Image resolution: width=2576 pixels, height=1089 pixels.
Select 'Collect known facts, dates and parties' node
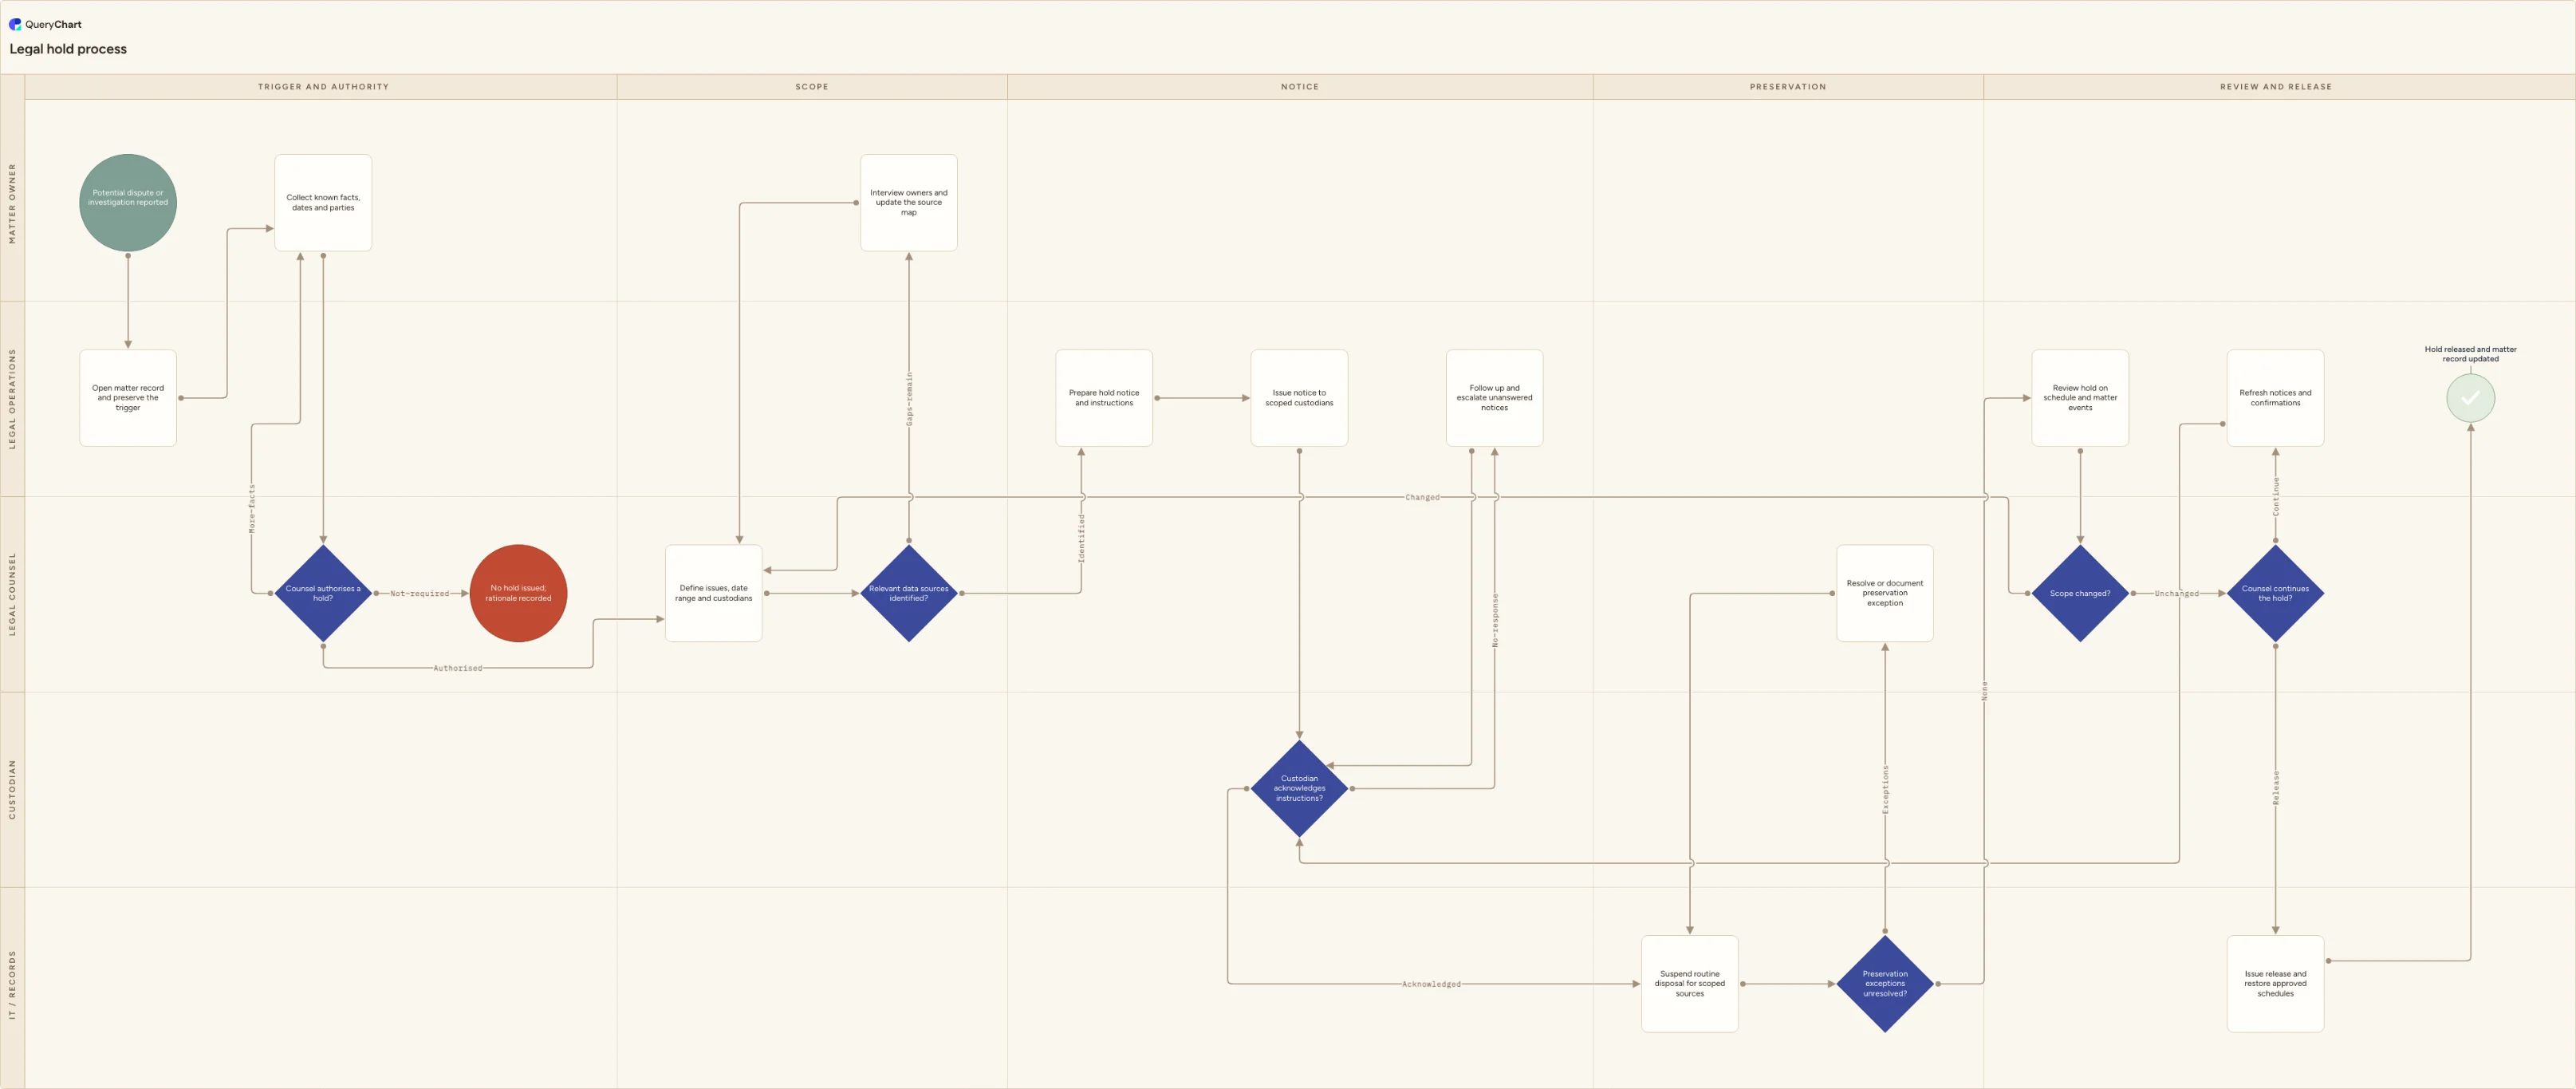(x=323, y=202)
